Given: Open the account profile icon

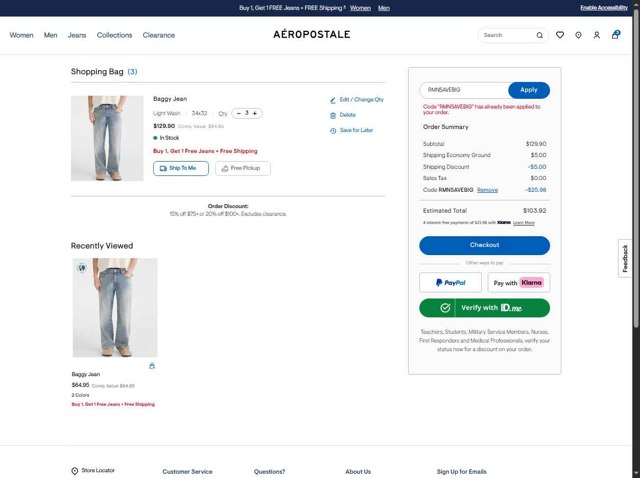Looking at the screenshot, I should point(597,35).
